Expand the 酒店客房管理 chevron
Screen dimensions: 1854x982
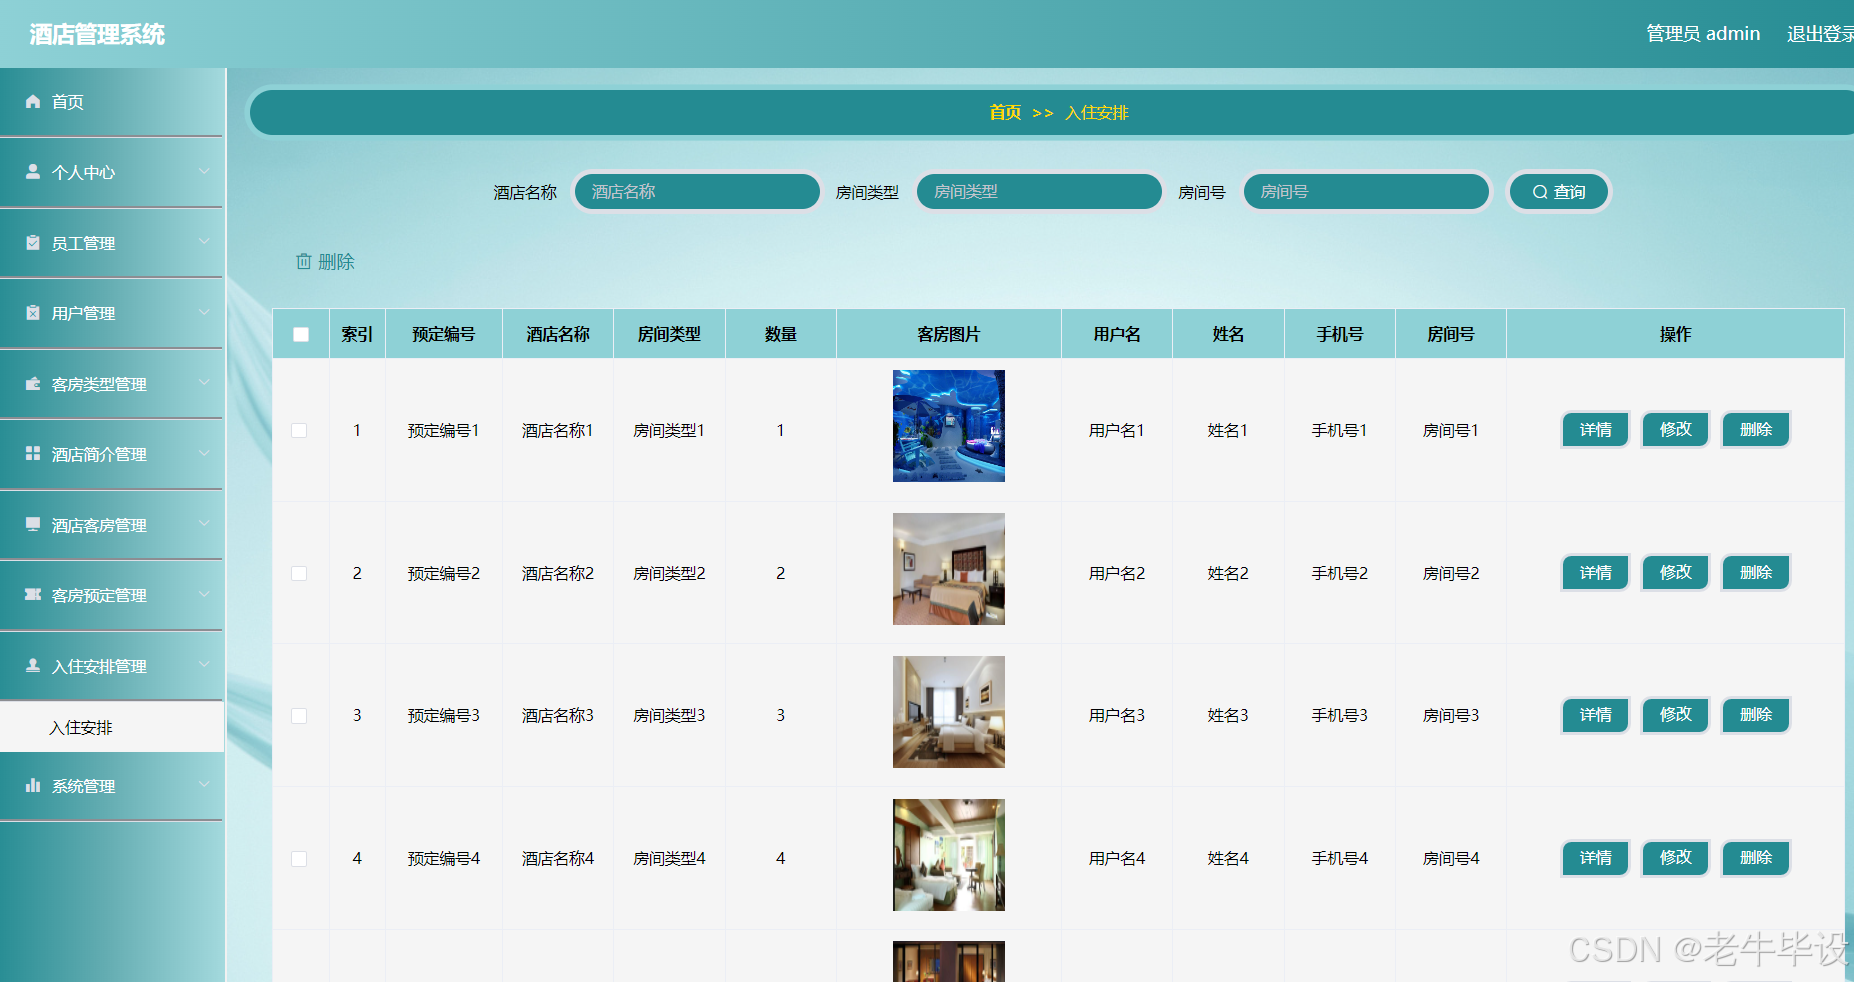point(204,524)
